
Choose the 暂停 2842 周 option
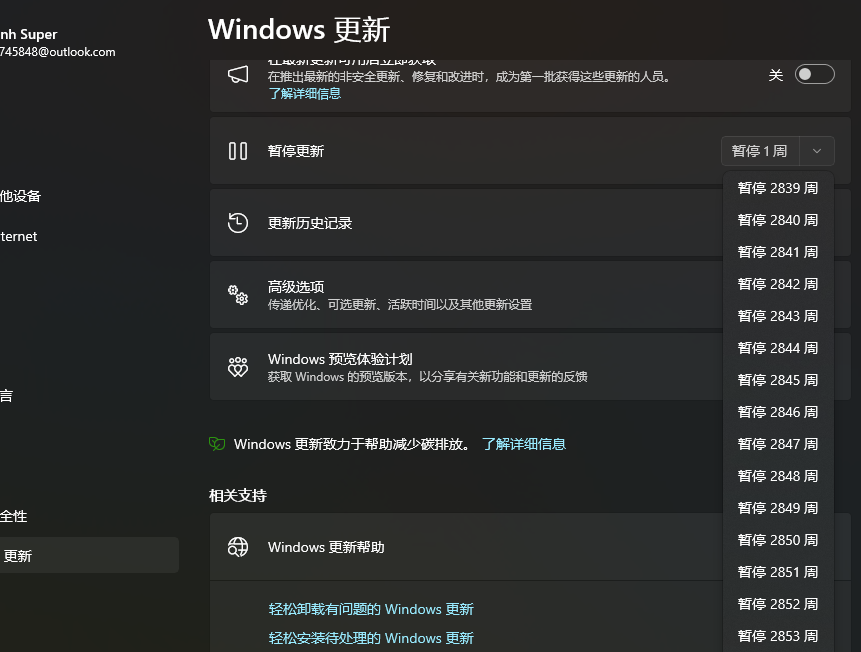coord(778,284)
